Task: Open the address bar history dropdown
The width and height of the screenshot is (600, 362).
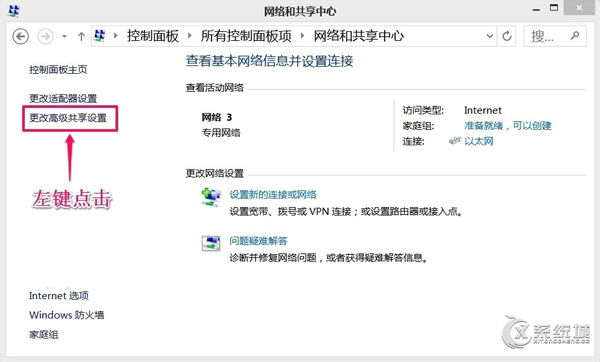Action: pos(489,36)
